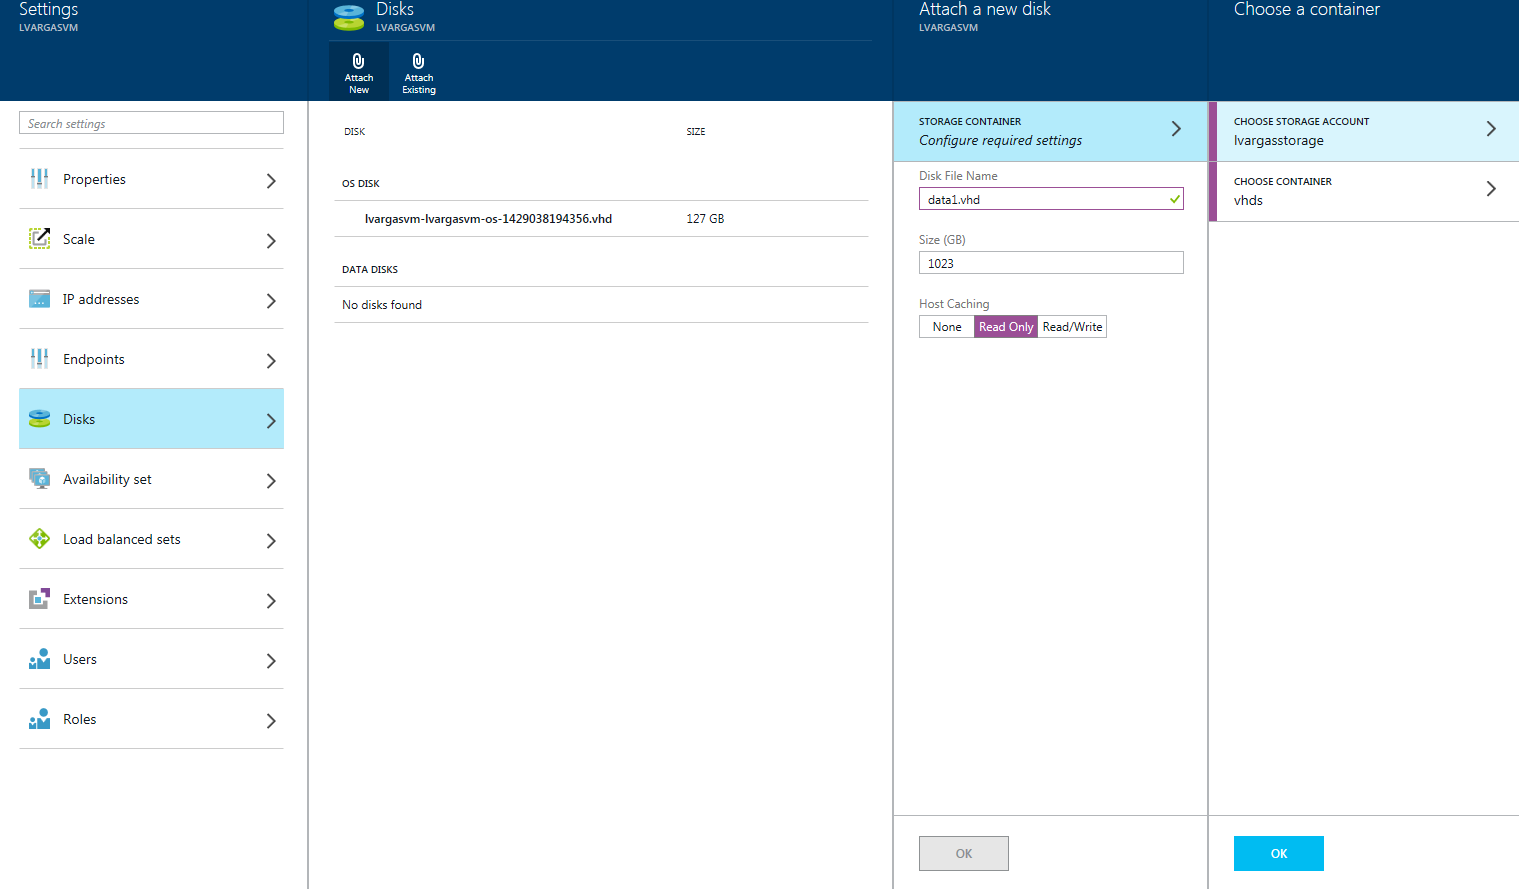
Task: Click the Properties sliders icon
Action: 39,179
